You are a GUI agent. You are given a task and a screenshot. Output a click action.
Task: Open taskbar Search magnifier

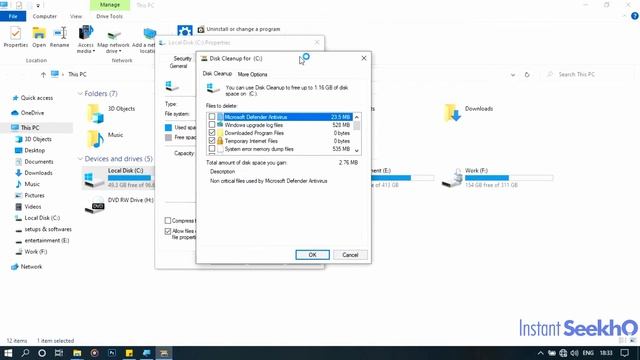(x=25, y=353)
